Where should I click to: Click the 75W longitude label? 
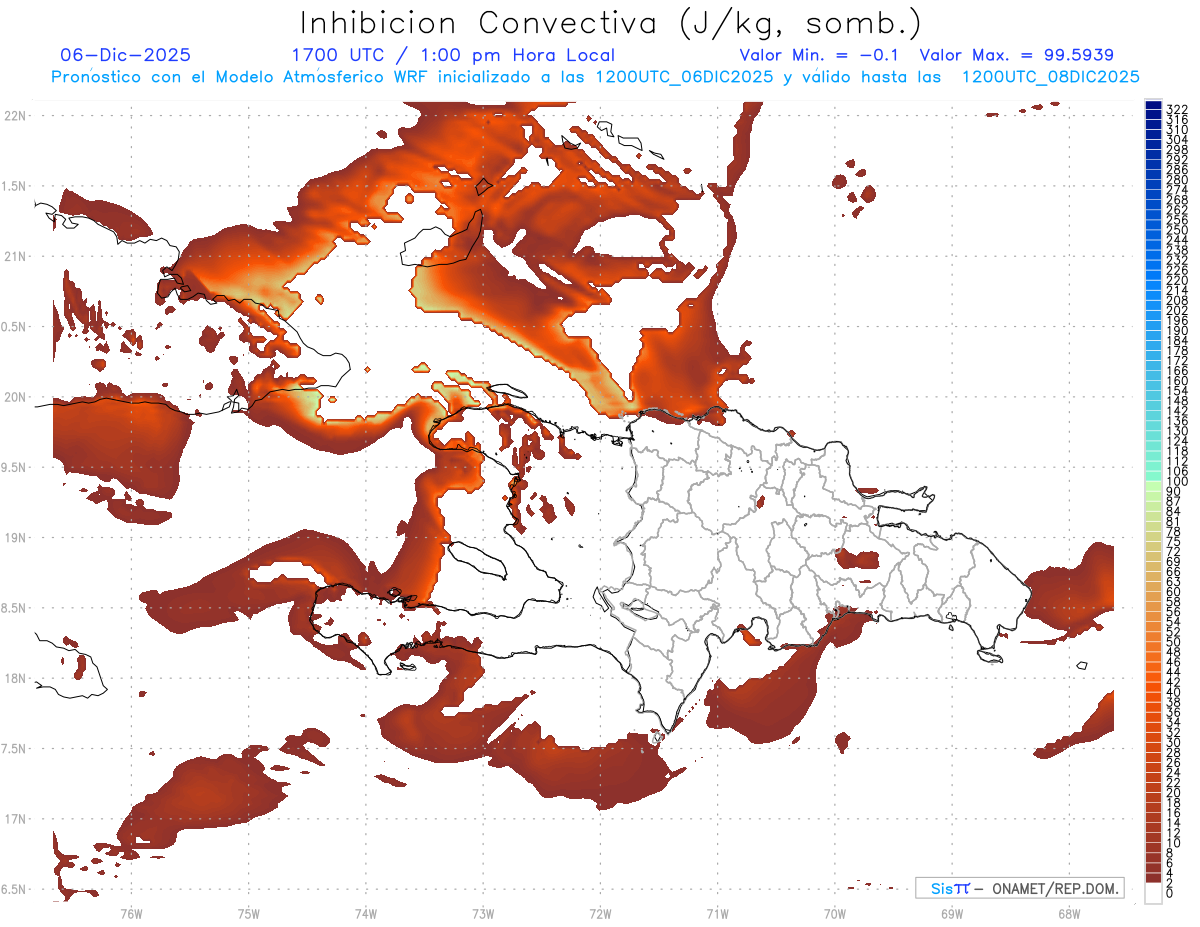click(x=249, y=913)
